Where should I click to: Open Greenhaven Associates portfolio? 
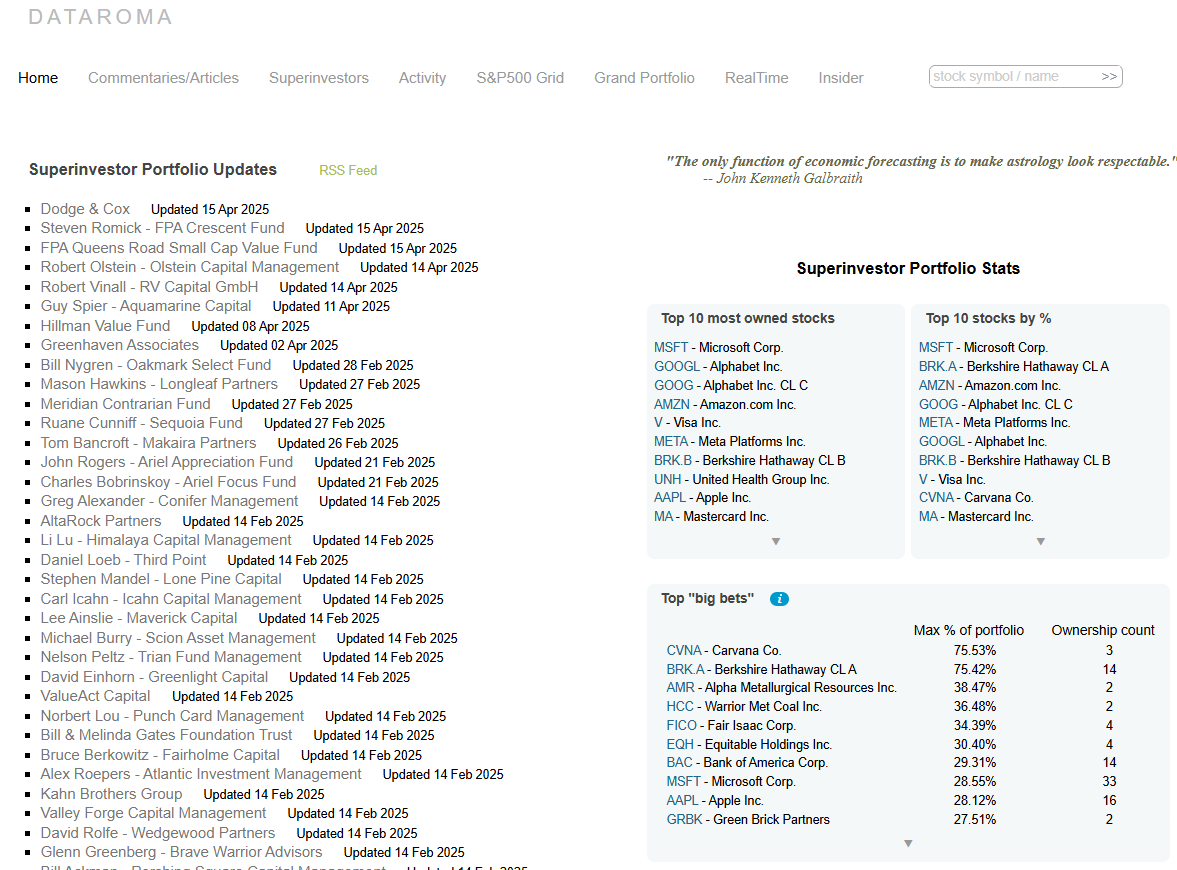[119, 345]
